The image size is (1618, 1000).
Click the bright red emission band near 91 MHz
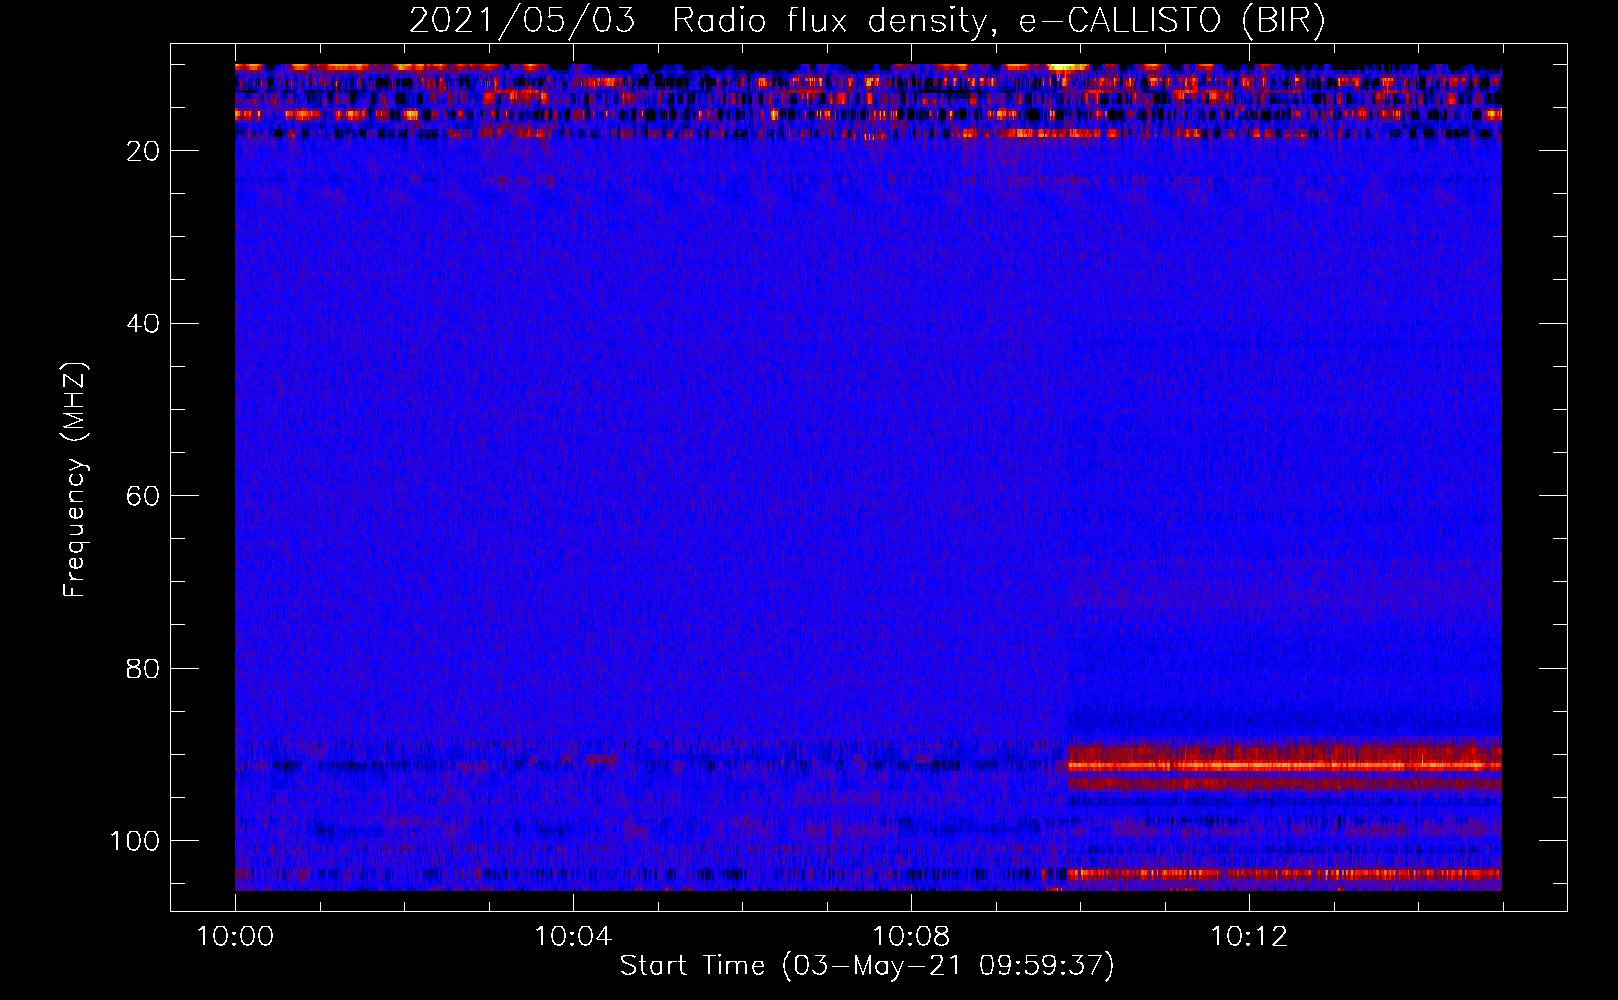(x=1285, y=766)
